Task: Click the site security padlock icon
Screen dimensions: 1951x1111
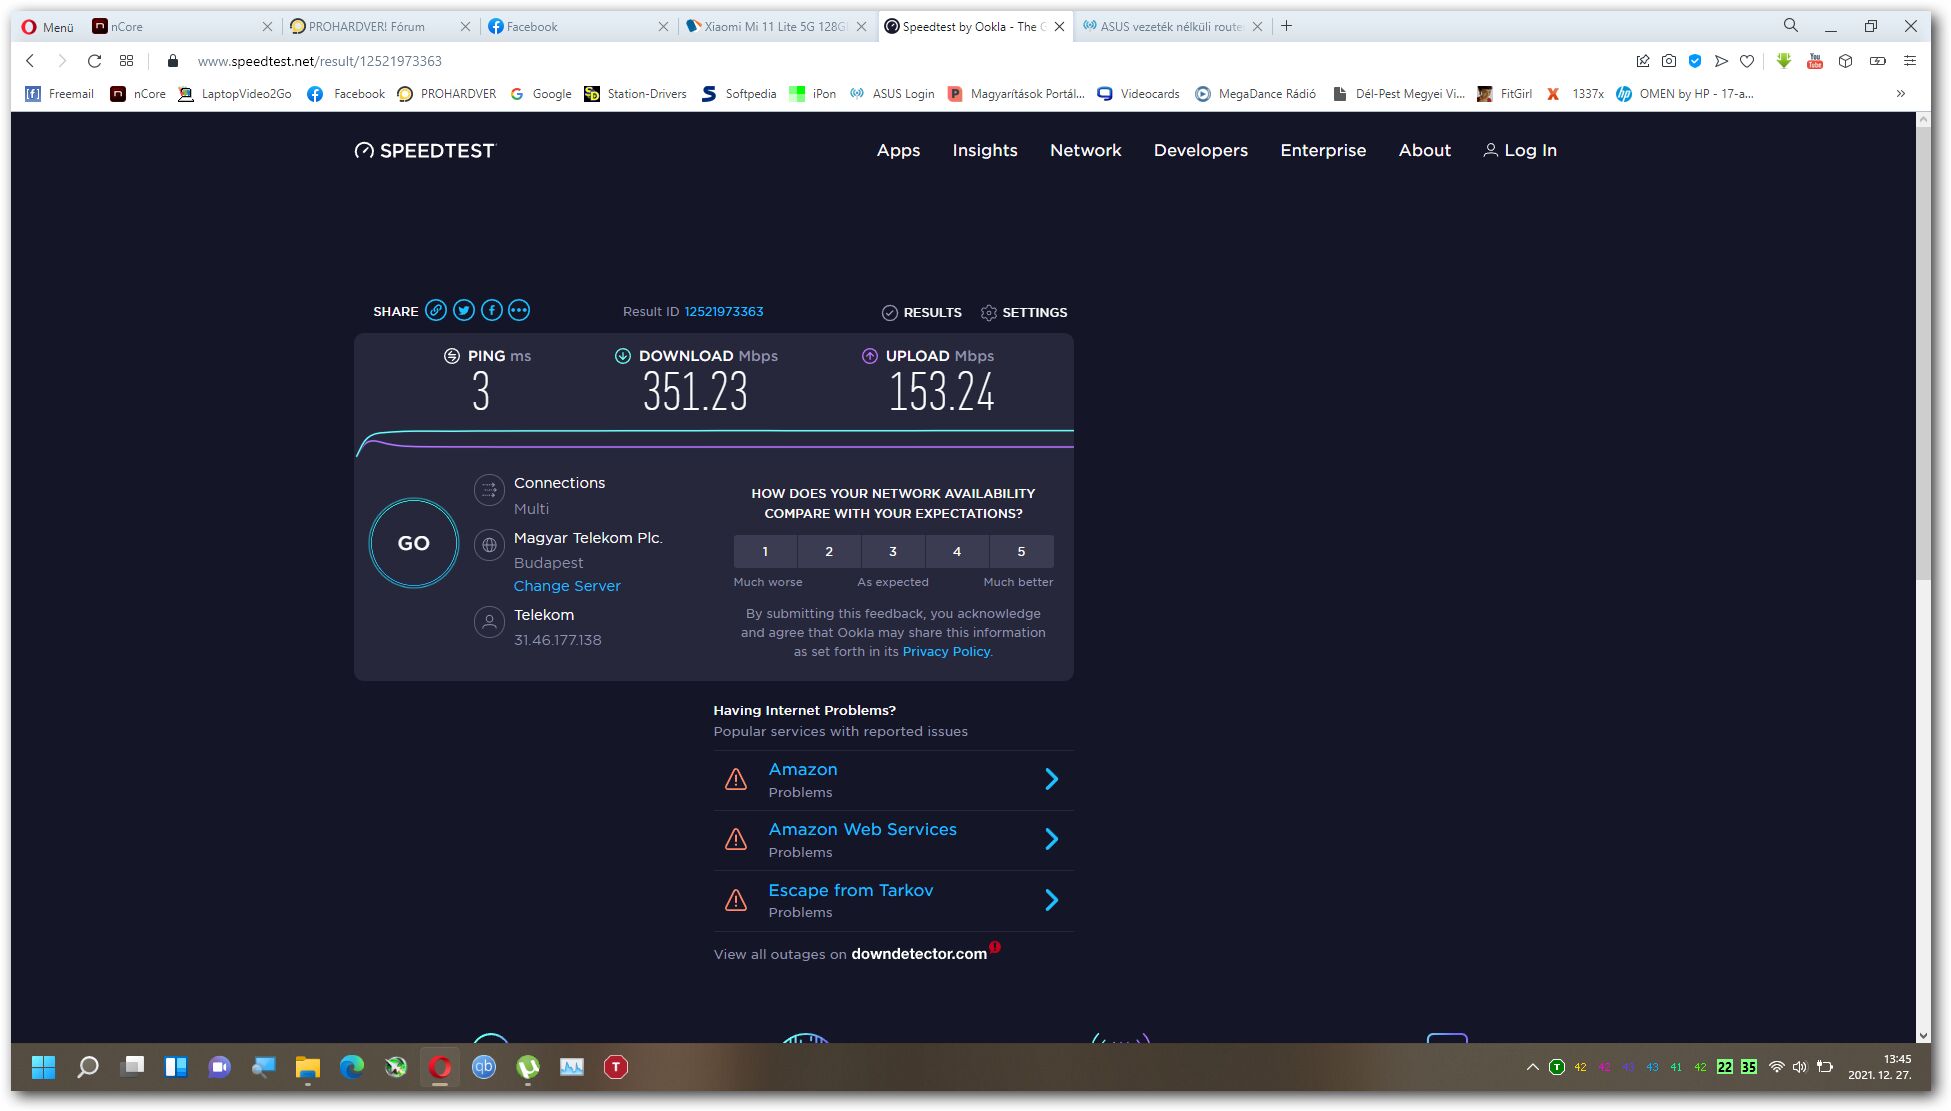Action: [x=172, y=61]
